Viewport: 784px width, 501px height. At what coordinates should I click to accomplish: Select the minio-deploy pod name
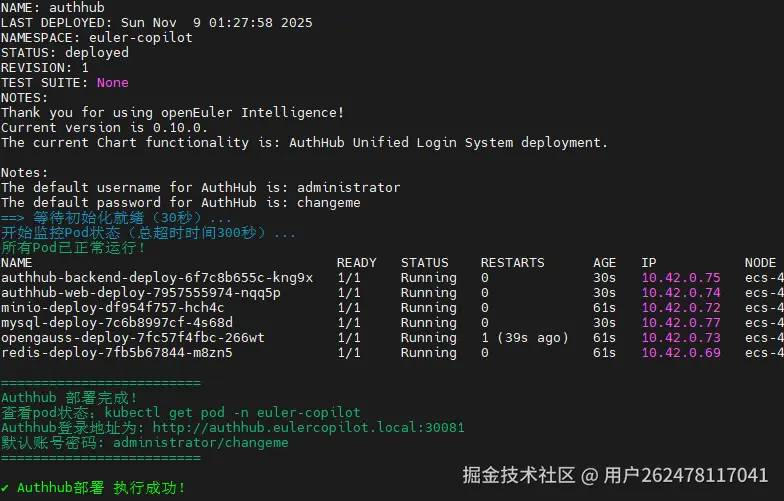[113, 308]
